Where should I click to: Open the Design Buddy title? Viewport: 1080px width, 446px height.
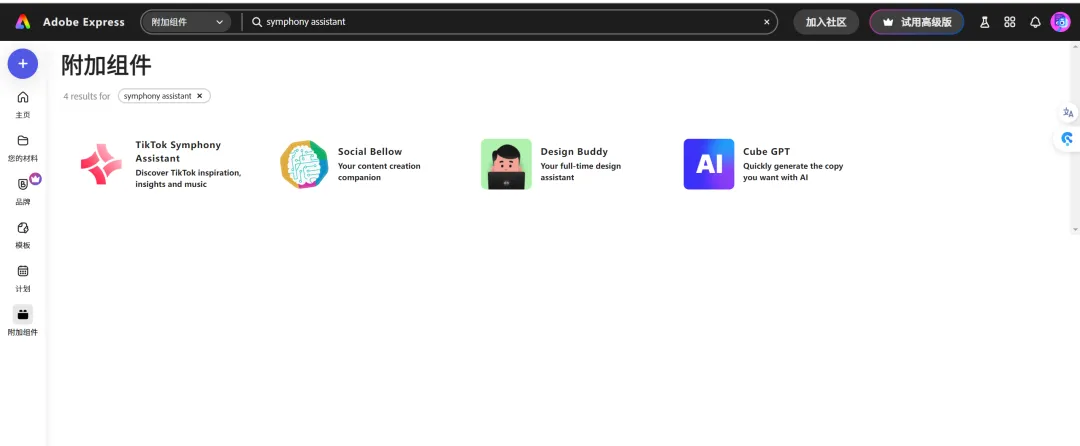click(x=574, y=151)
